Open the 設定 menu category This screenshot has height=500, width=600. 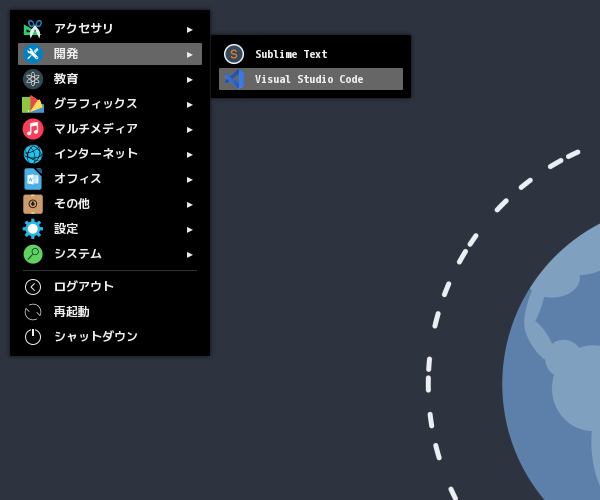[110, 229]
